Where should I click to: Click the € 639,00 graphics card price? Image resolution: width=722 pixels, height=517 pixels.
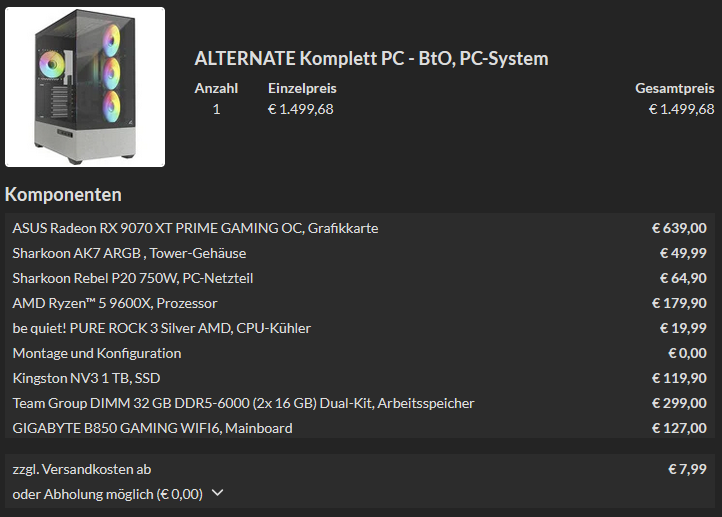(x=679, y=228)
